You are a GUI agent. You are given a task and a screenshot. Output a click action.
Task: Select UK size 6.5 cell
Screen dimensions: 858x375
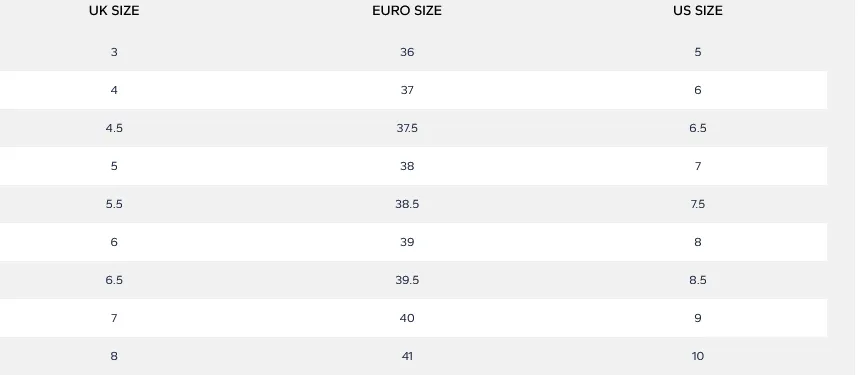(114, 280)
